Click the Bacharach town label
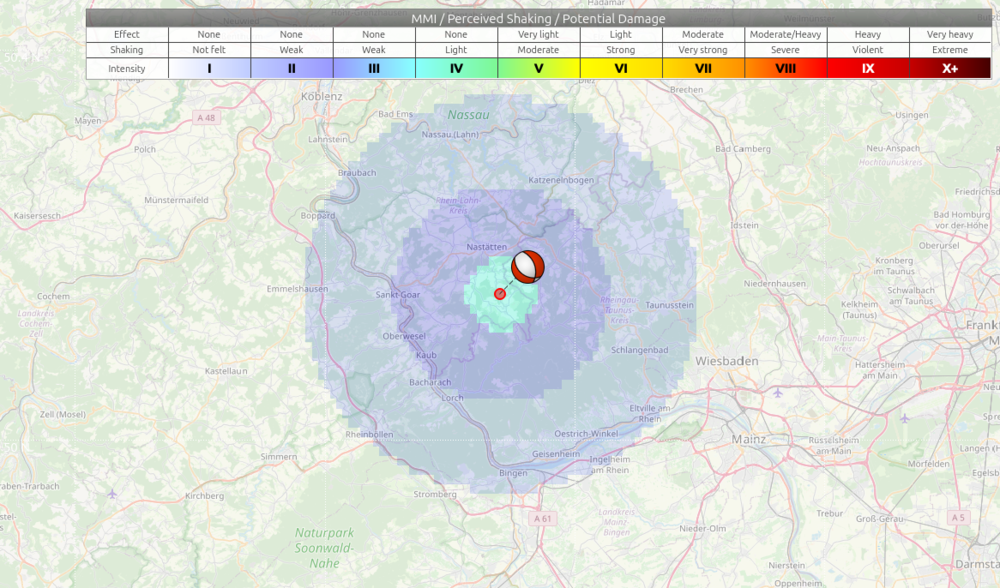The height and width of the screenshot is (588, 1000). click(x=430, y=383)
